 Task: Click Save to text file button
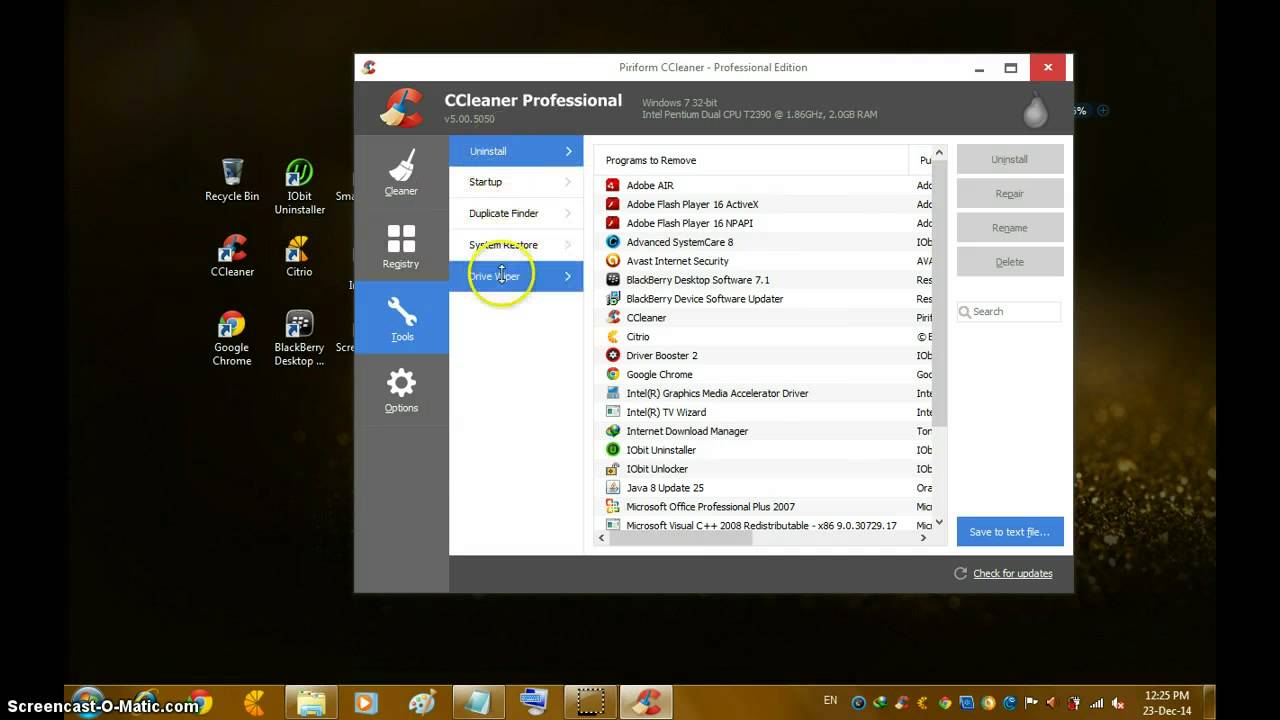(1010, 531)
